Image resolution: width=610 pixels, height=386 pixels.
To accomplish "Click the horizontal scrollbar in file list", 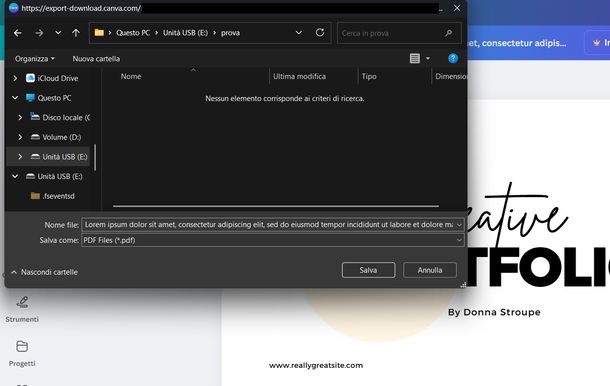I will [276, 206].
